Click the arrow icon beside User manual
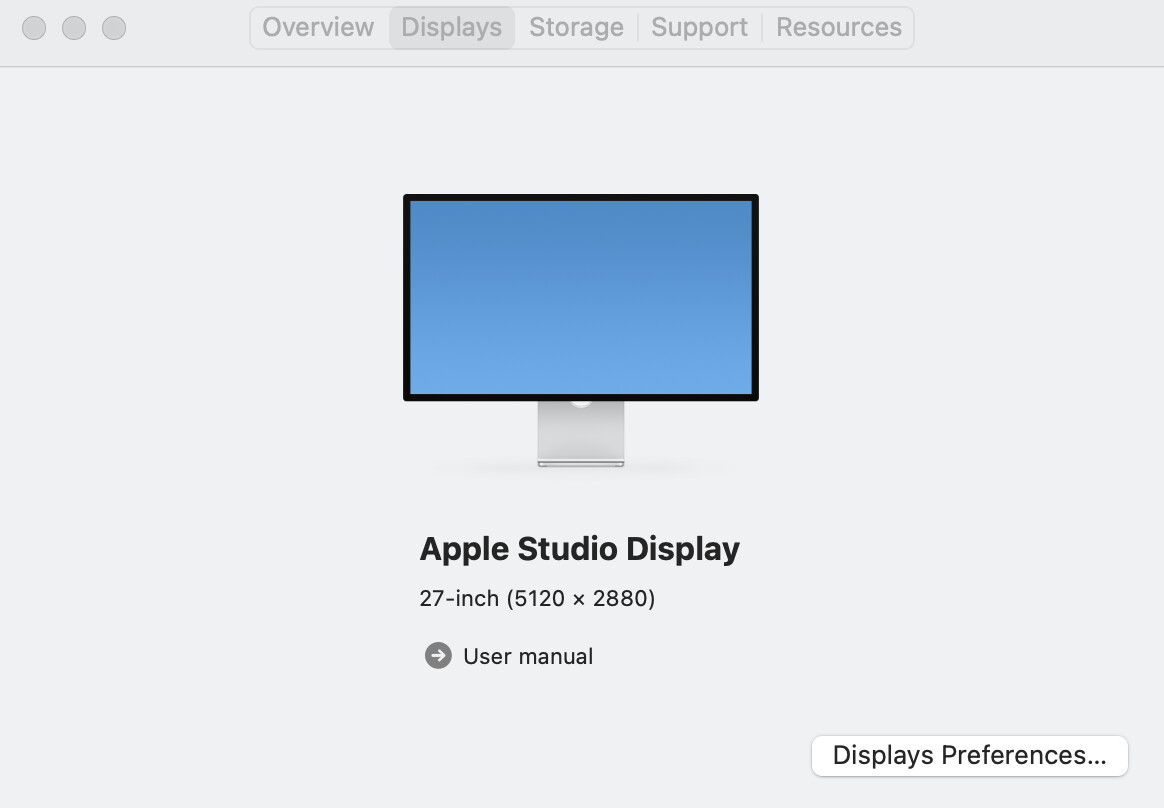This screenshot has width=1164, height=808. coord(438,656)
